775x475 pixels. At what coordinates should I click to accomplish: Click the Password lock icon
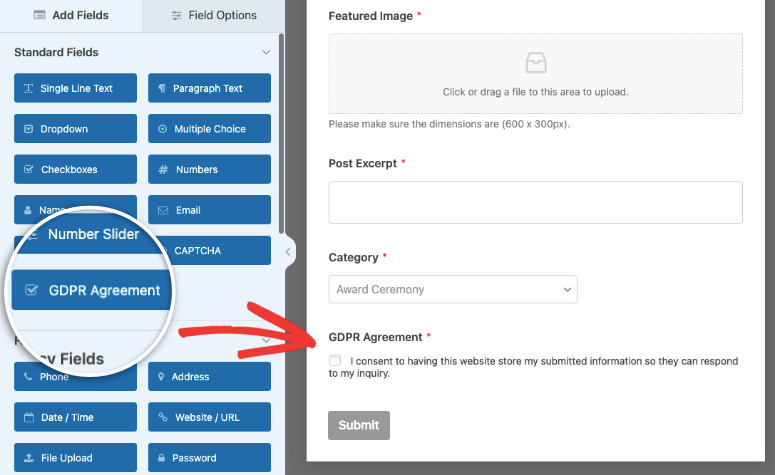[x=161, y=458]
